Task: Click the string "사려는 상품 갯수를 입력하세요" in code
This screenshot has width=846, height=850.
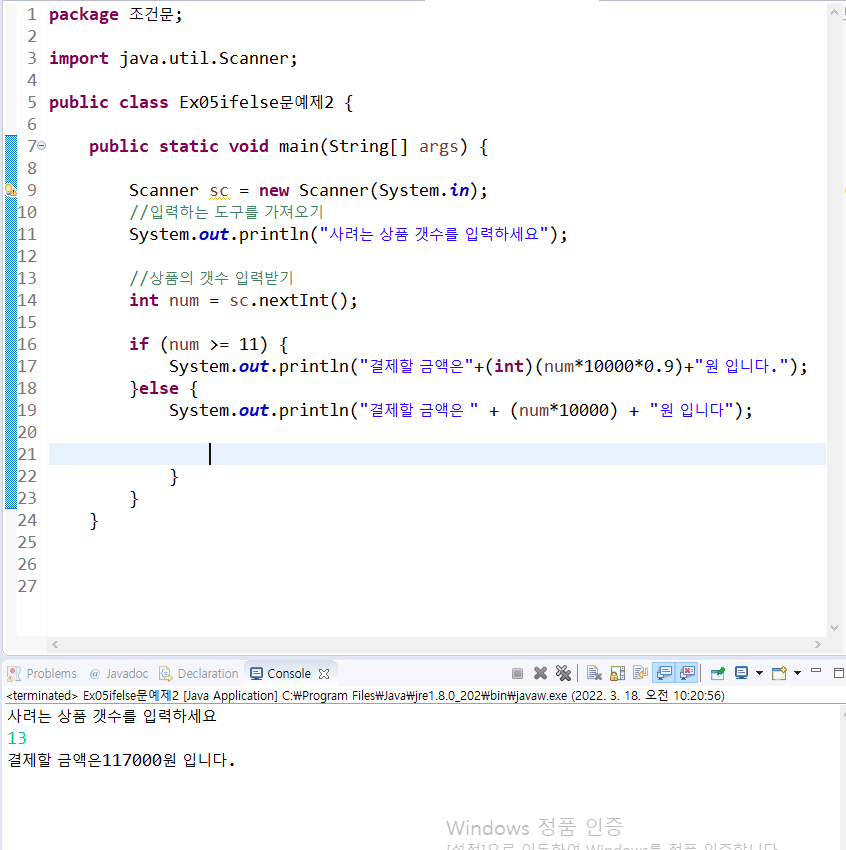Action: point(434,234)
